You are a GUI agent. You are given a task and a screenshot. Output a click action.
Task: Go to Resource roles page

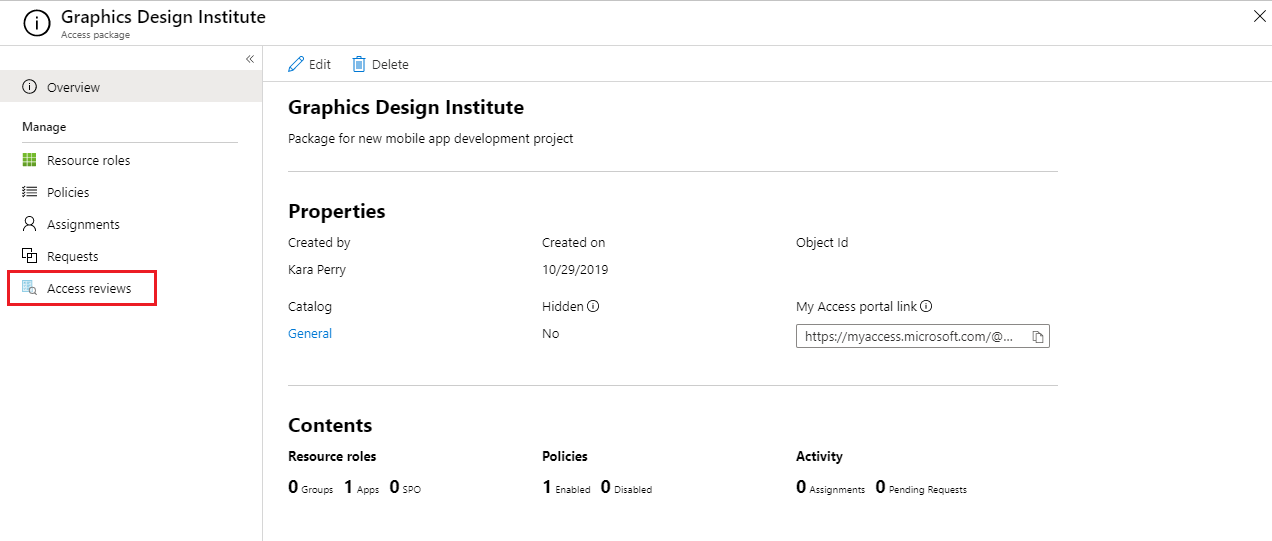point(88,160)
